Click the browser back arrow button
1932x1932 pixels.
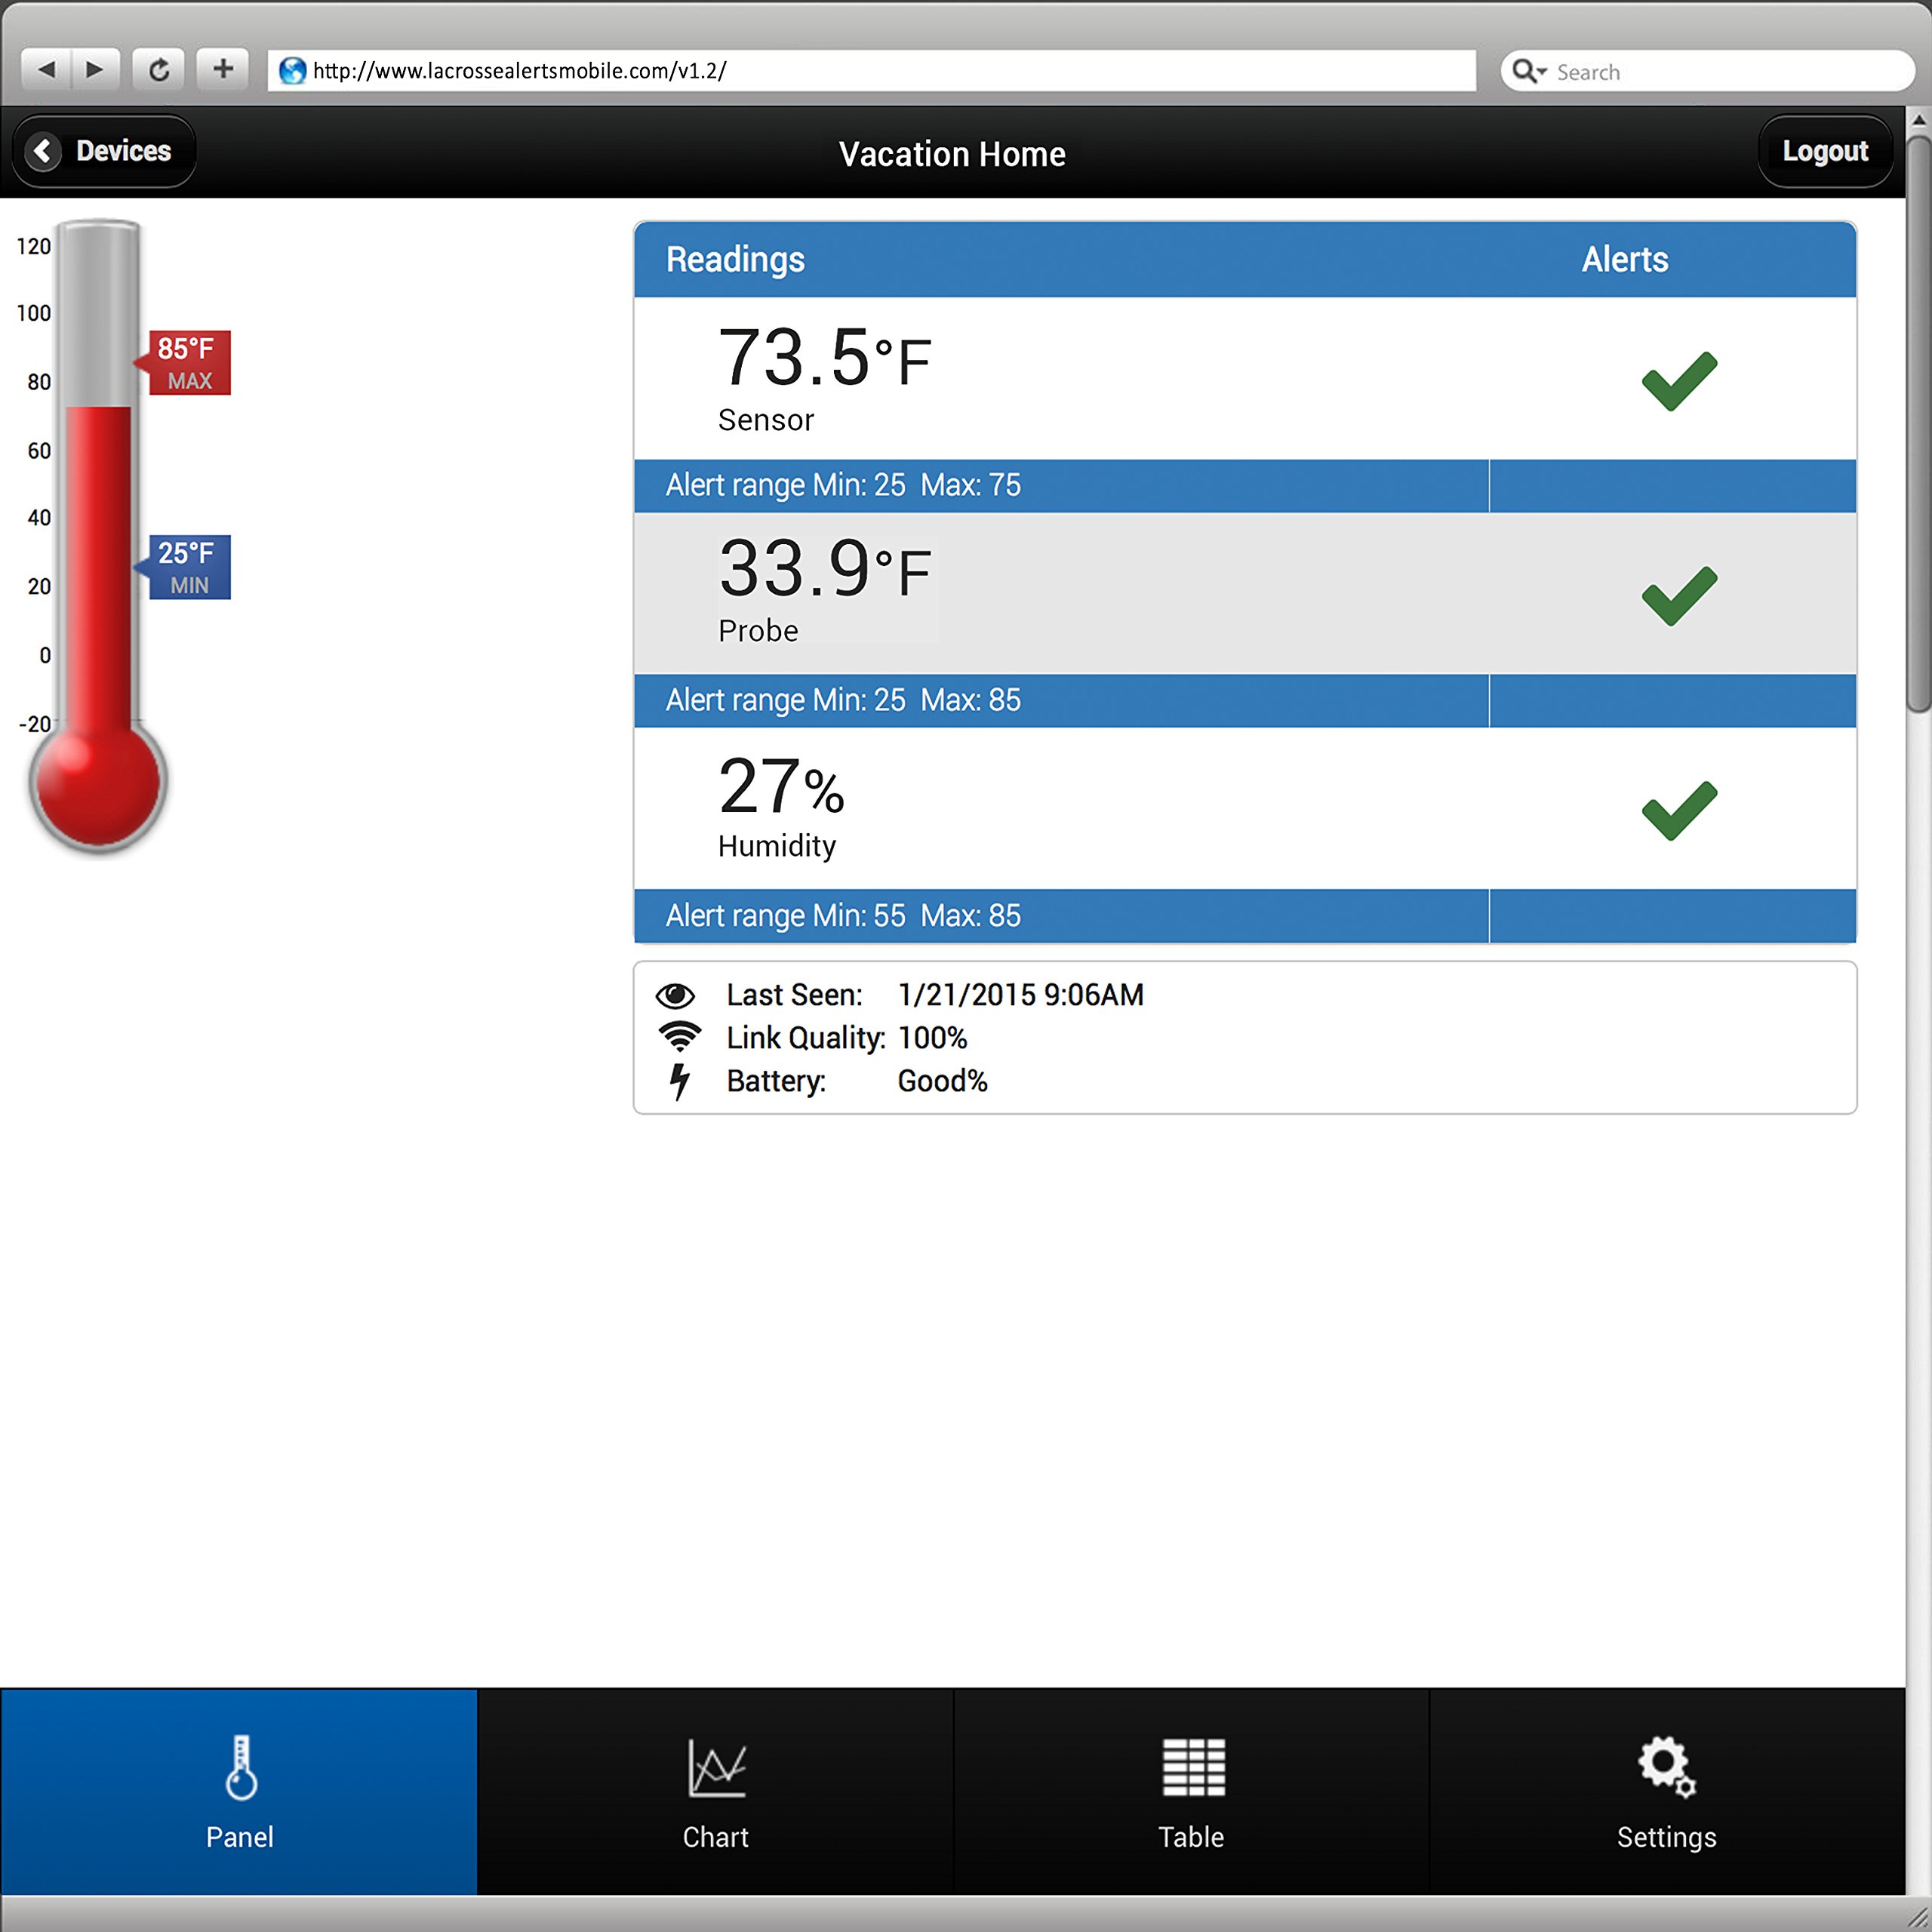[x=46, y=70]
